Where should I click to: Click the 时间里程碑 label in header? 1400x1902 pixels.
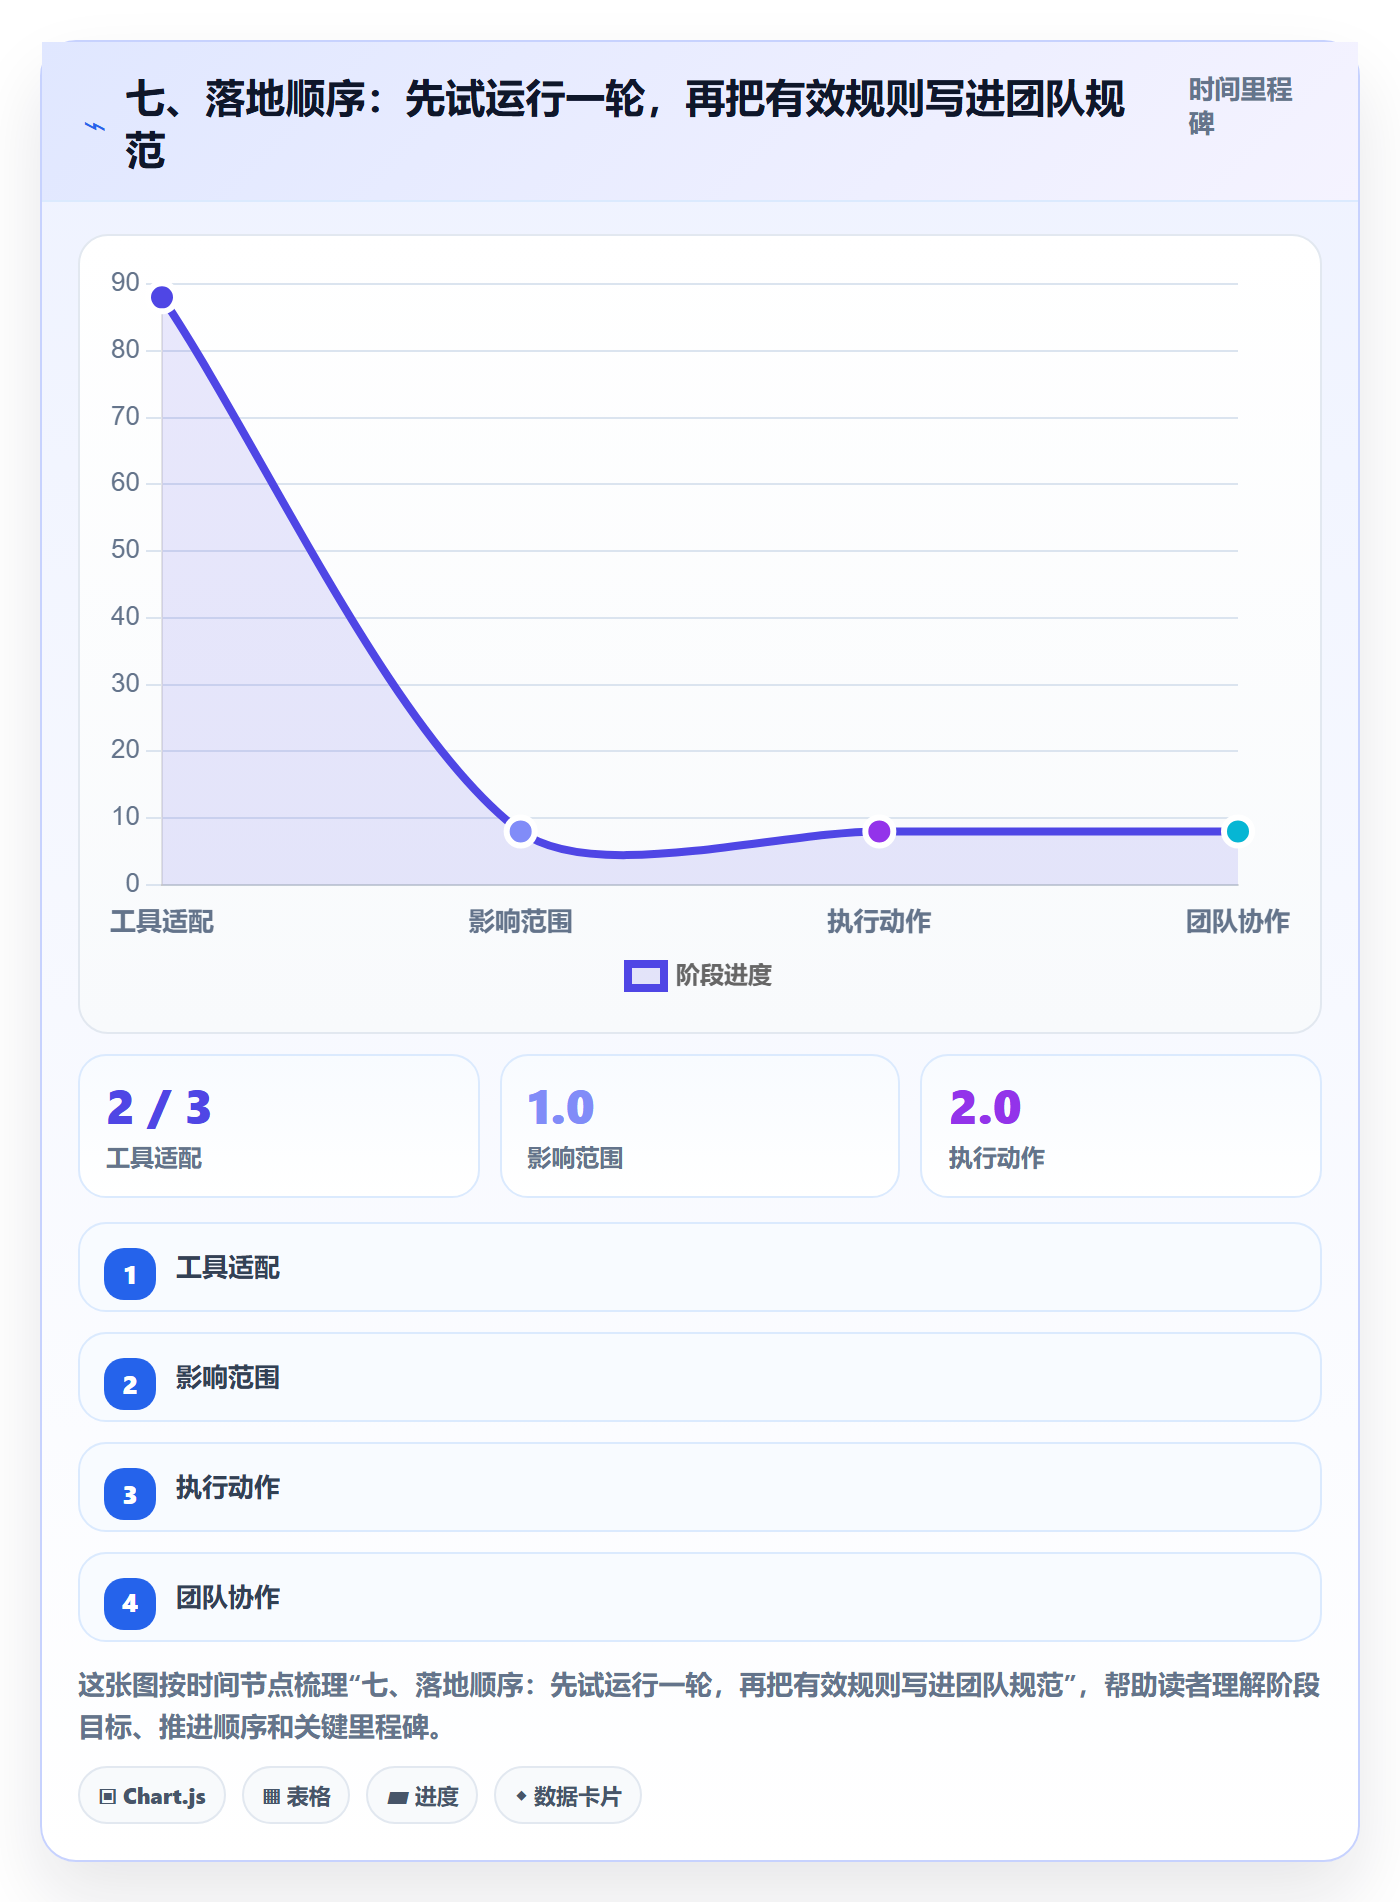click(1240, 106)
